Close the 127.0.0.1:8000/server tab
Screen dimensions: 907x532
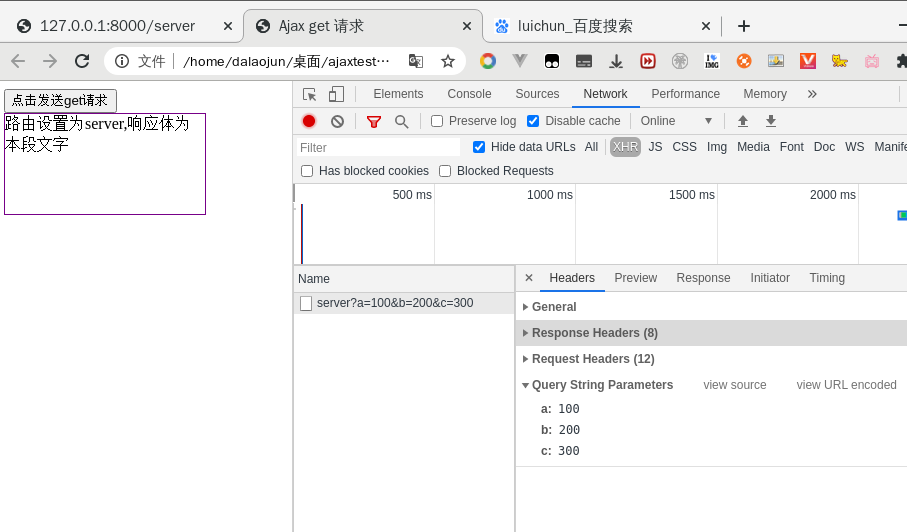228,26
